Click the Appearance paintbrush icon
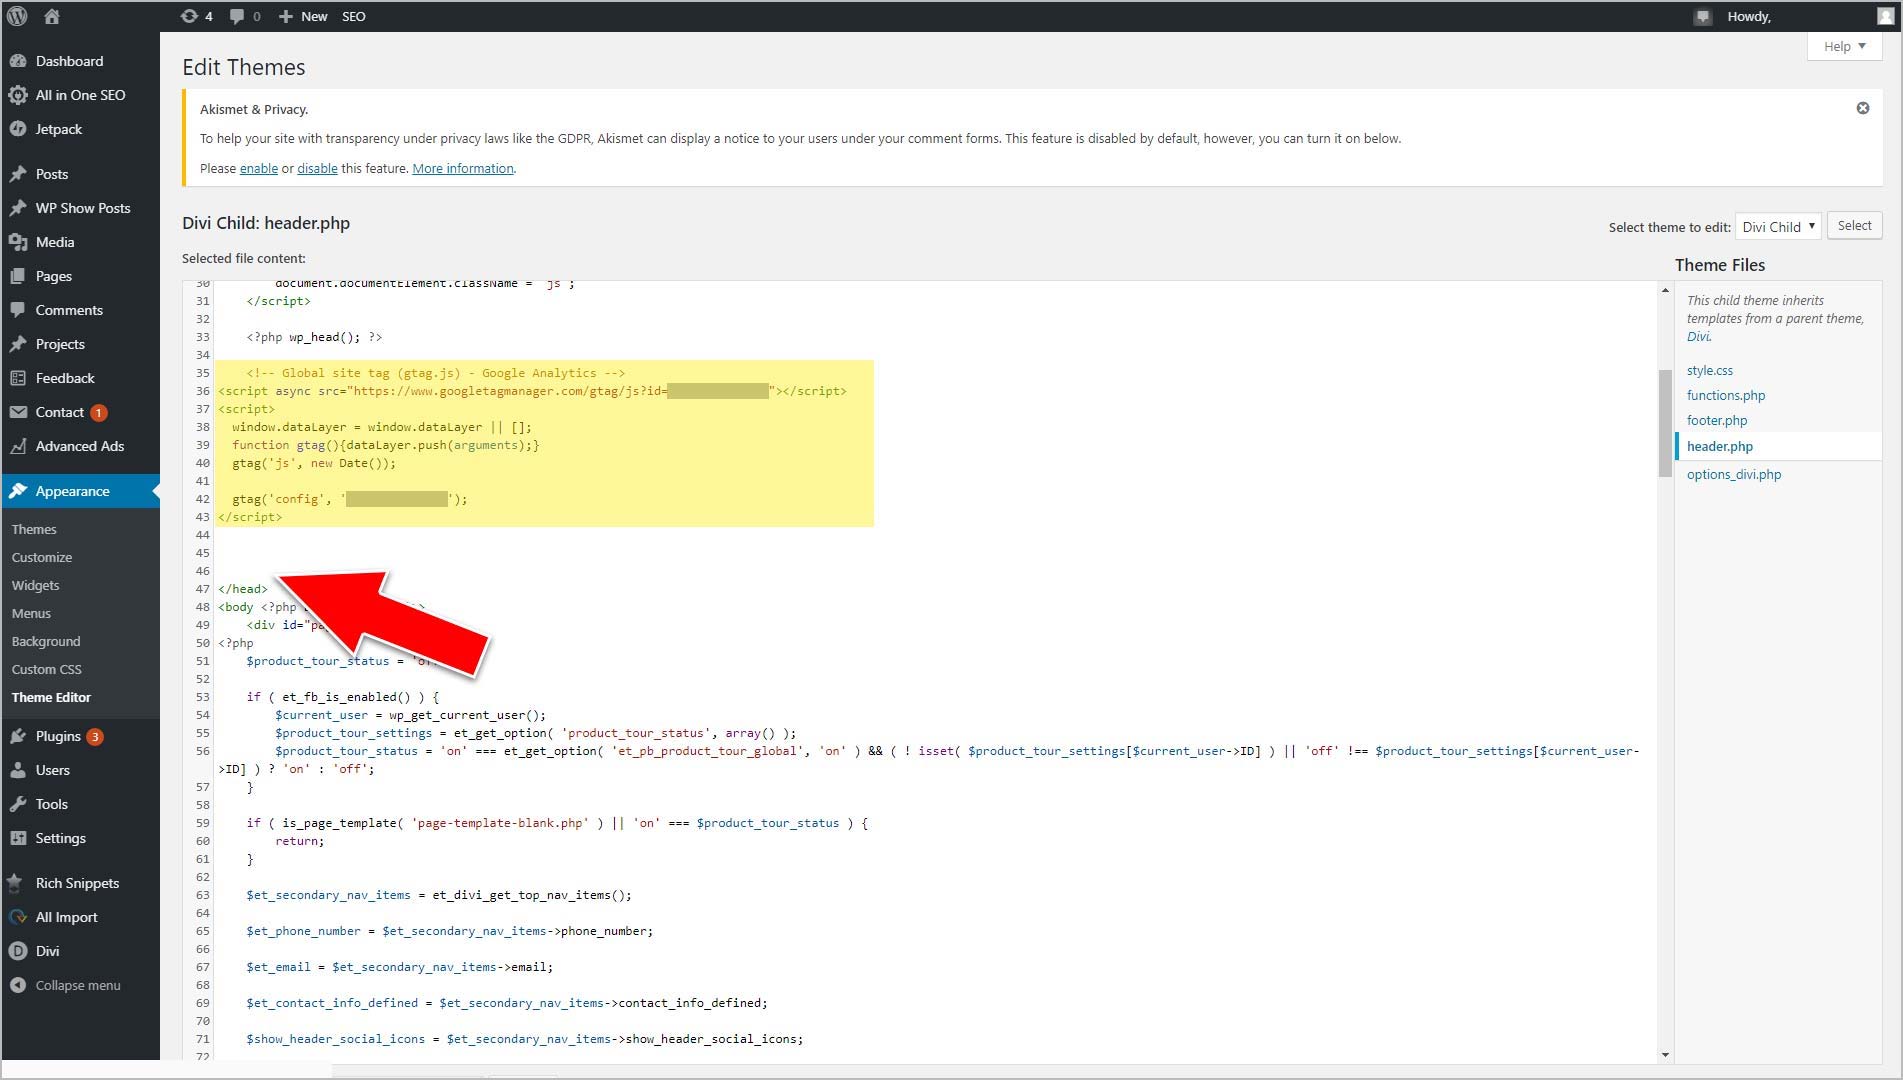This screenshot has width=1903, height=1080. [17, 491]
